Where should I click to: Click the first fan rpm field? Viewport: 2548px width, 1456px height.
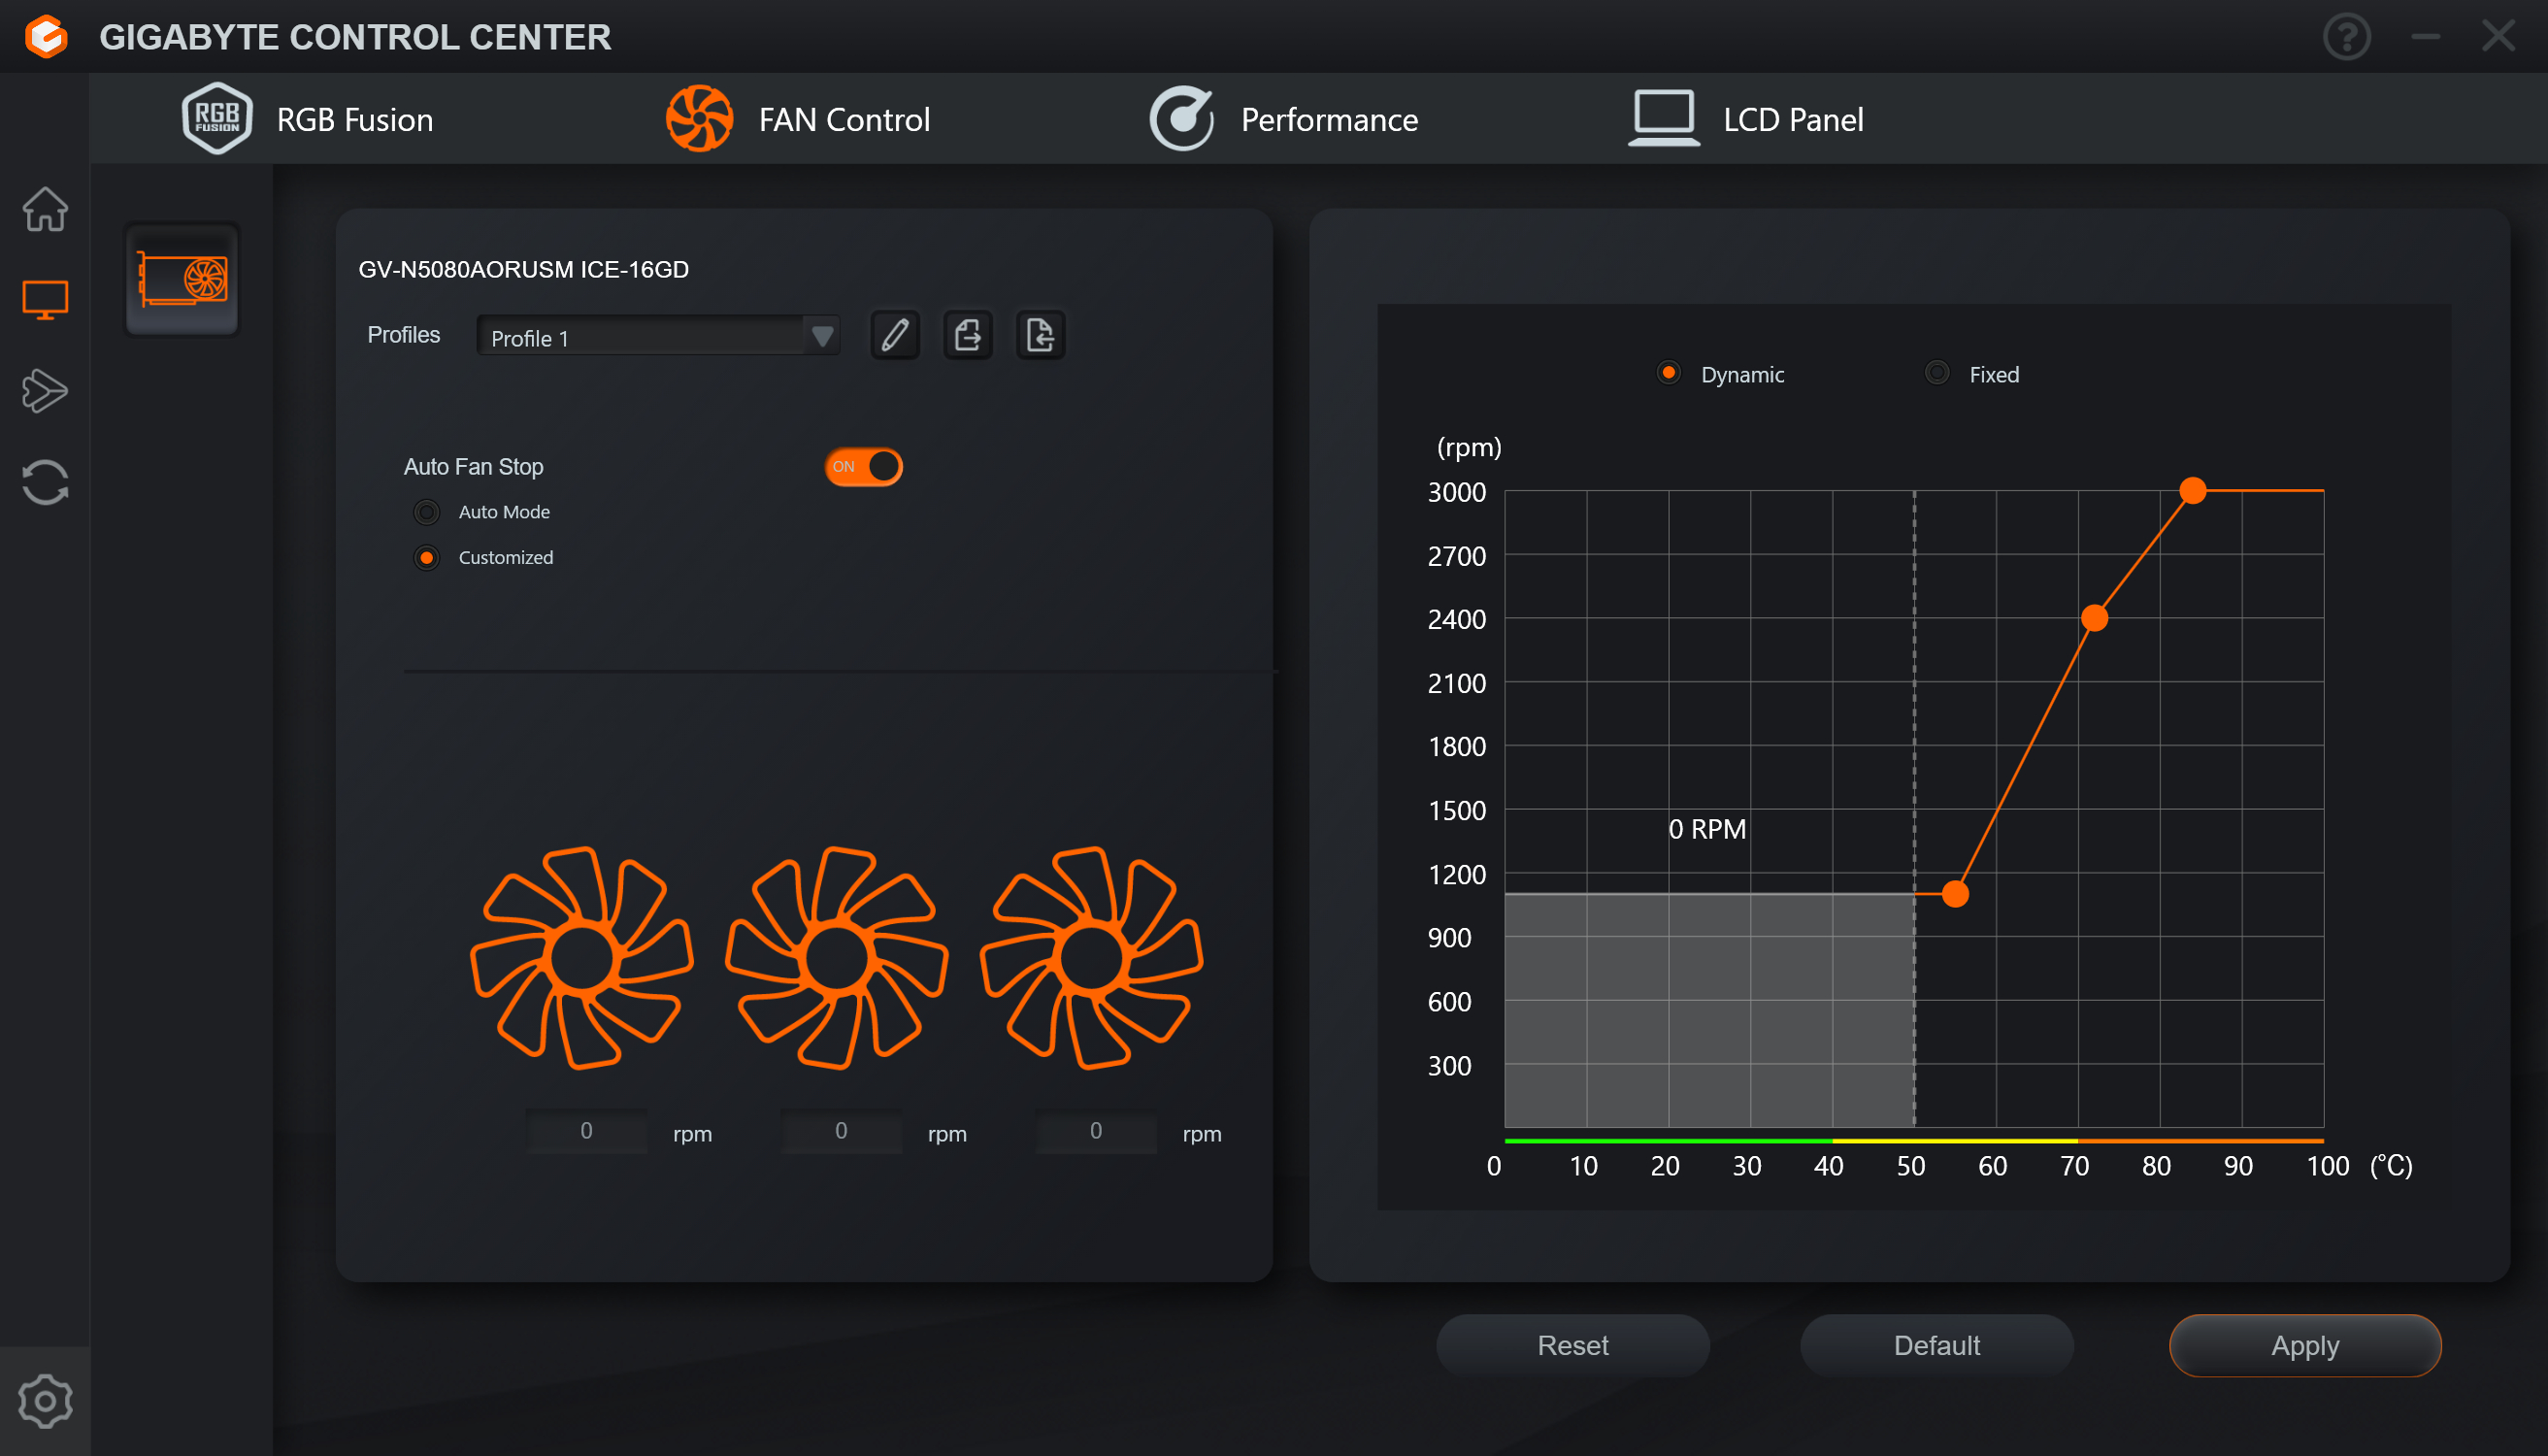click(x=586, y=1131)
